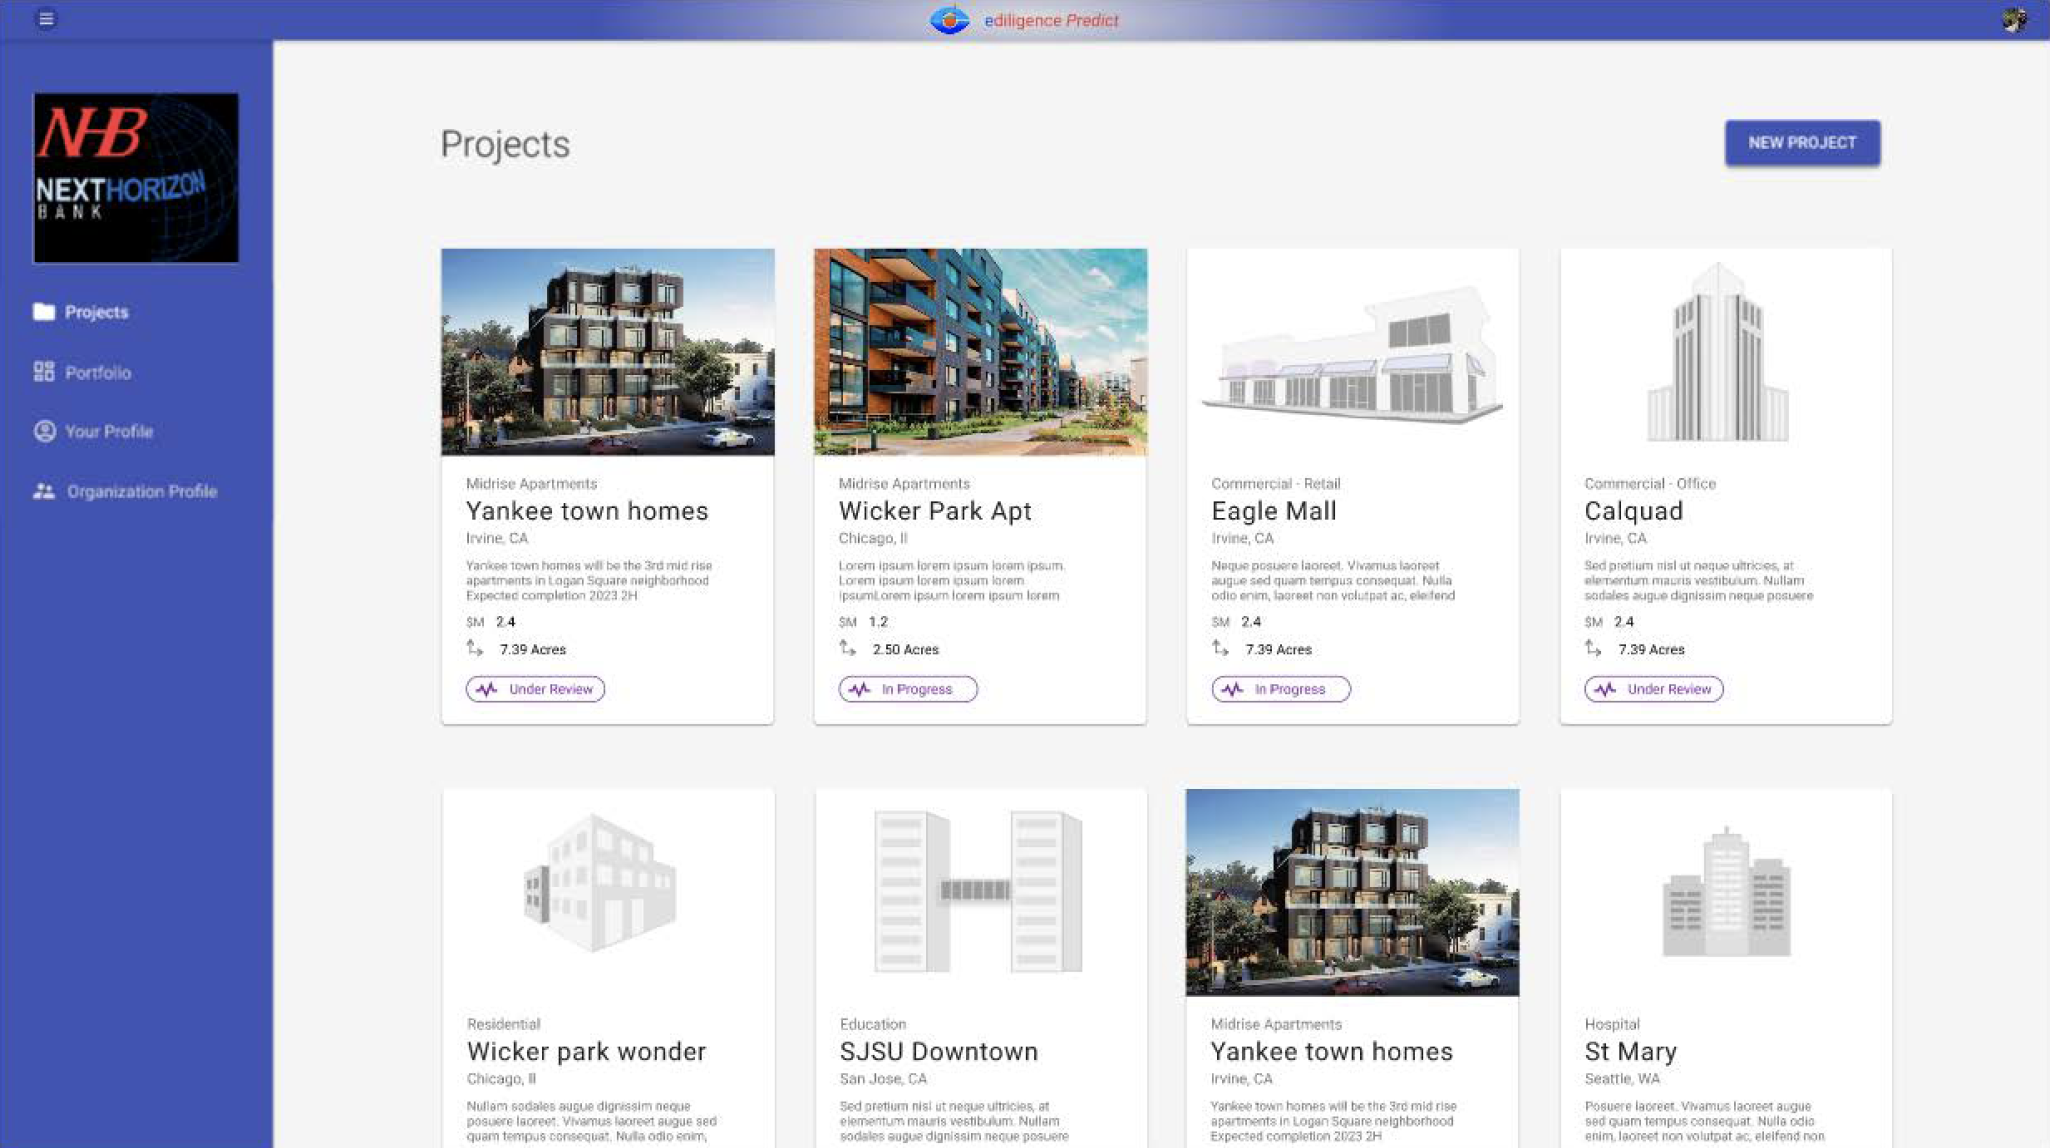Click the Portfolio grid icon in the sidebar

44,372
